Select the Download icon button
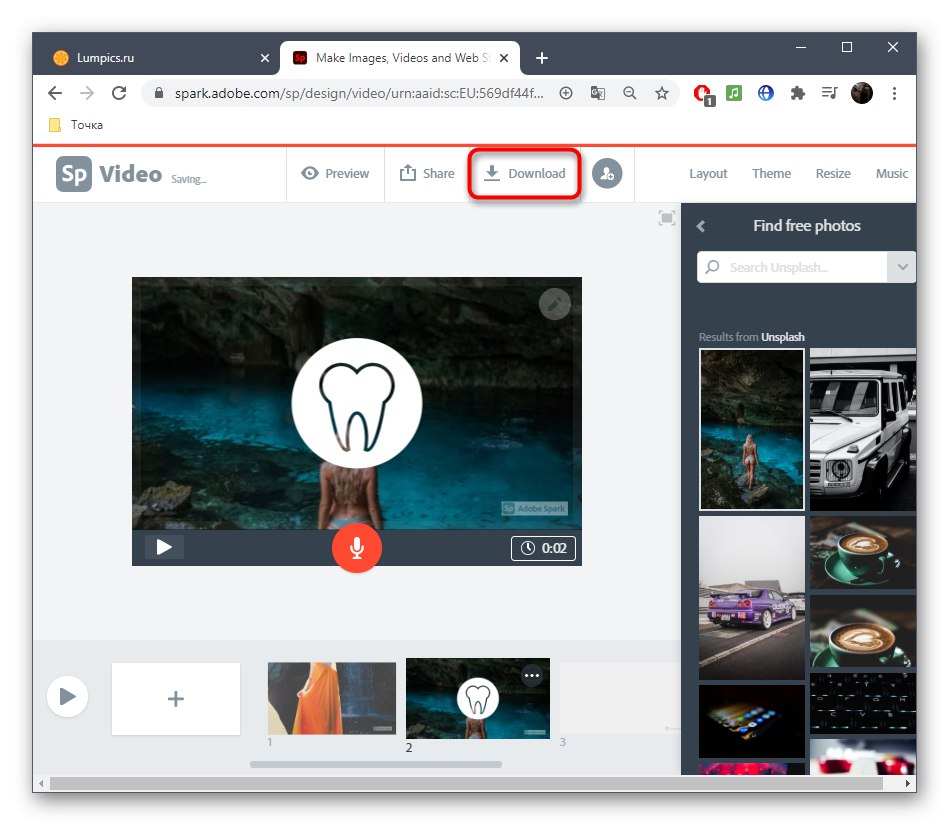The image size is (949, 825). coord(492,173)
